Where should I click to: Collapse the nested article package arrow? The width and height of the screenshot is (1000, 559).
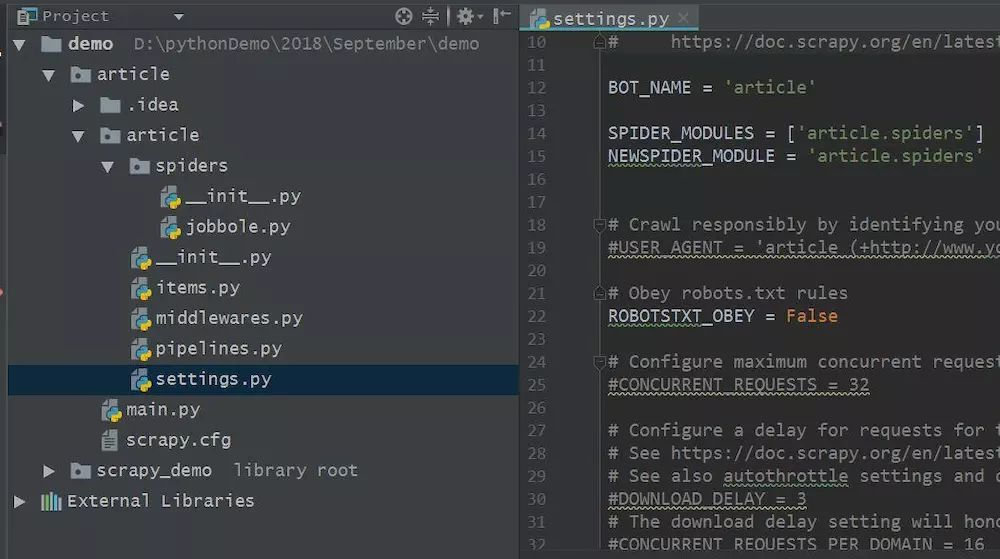(78, 136)
